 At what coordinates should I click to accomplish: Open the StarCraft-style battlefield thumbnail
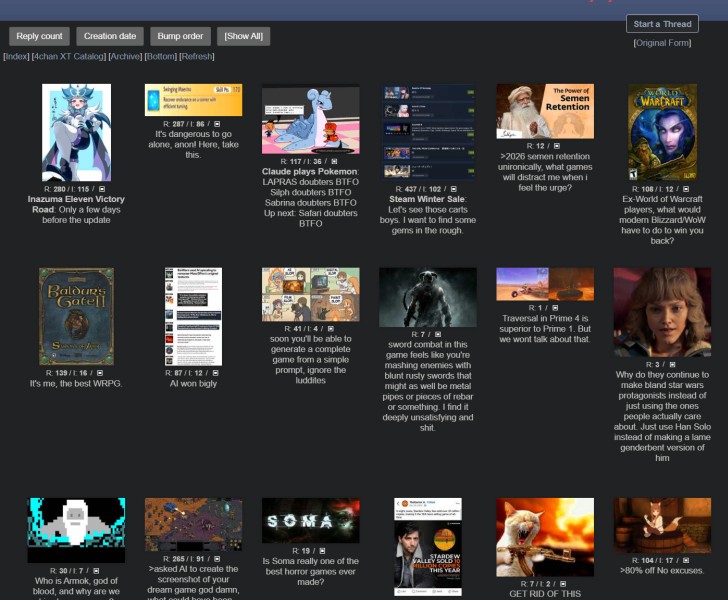pos(194,524)
